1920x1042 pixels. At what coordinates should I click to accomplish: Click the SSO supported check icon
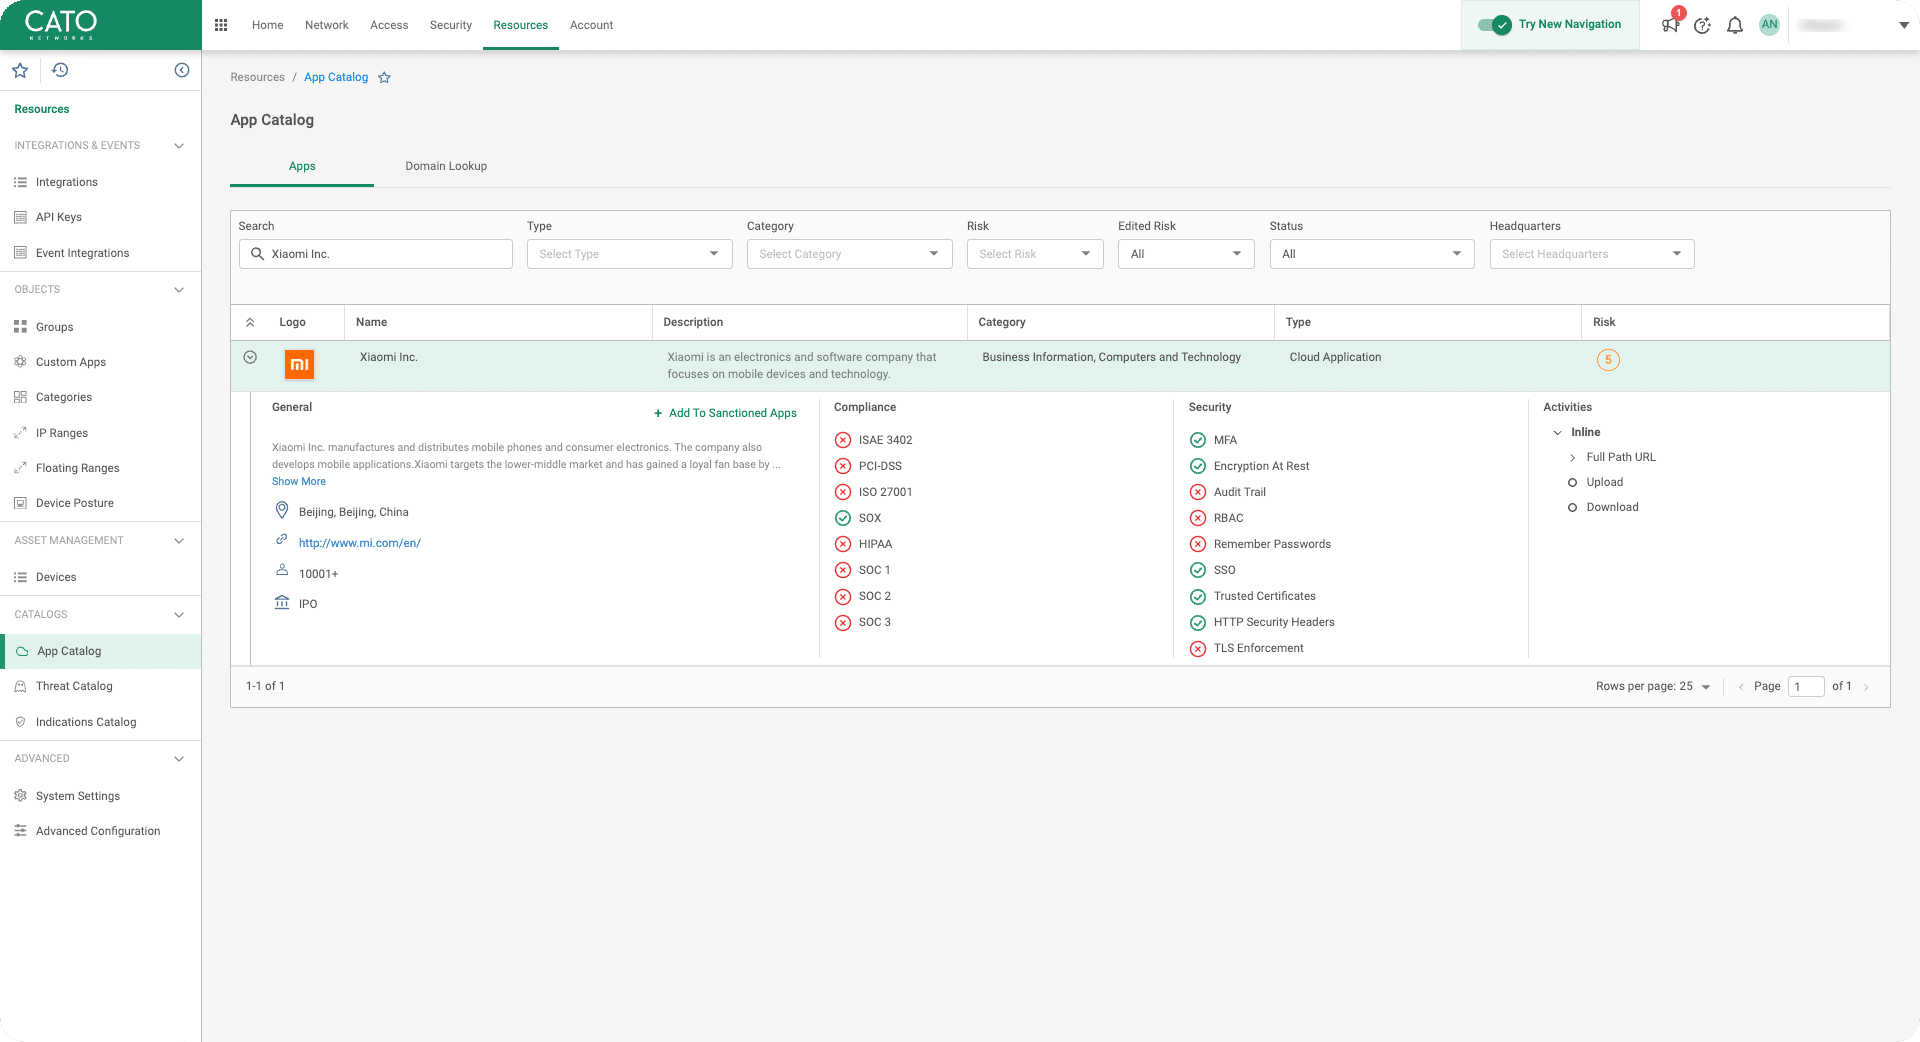(1198, 570)
